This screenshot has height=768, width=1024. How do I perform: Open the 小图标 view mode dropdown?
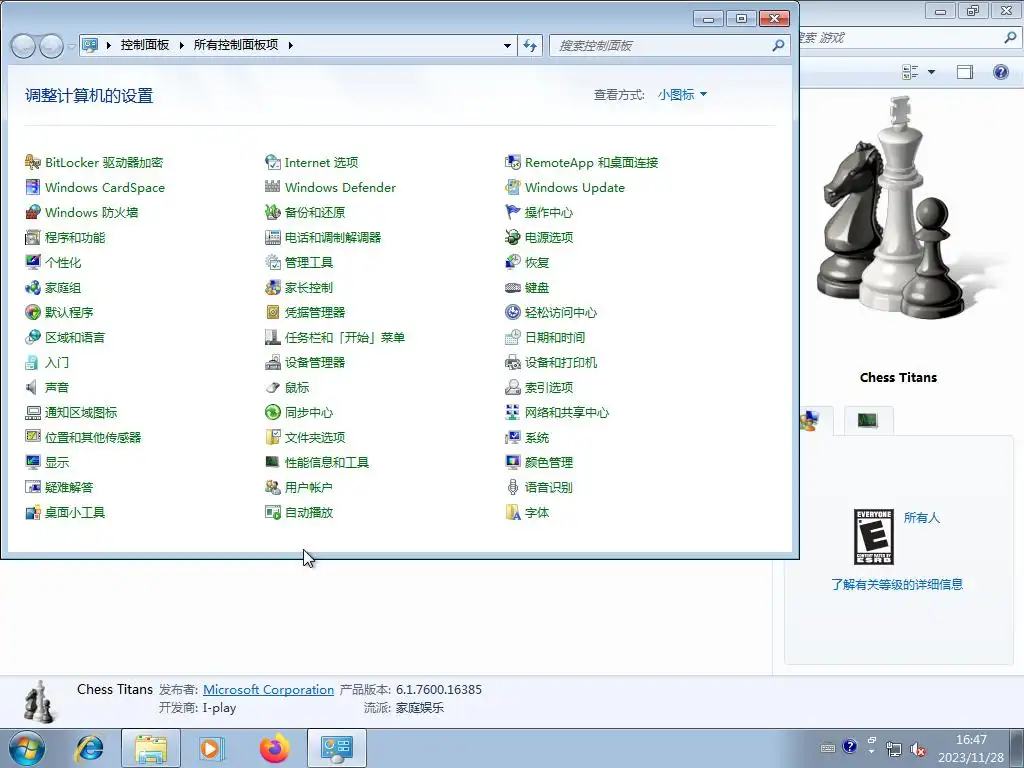point(682,95)
